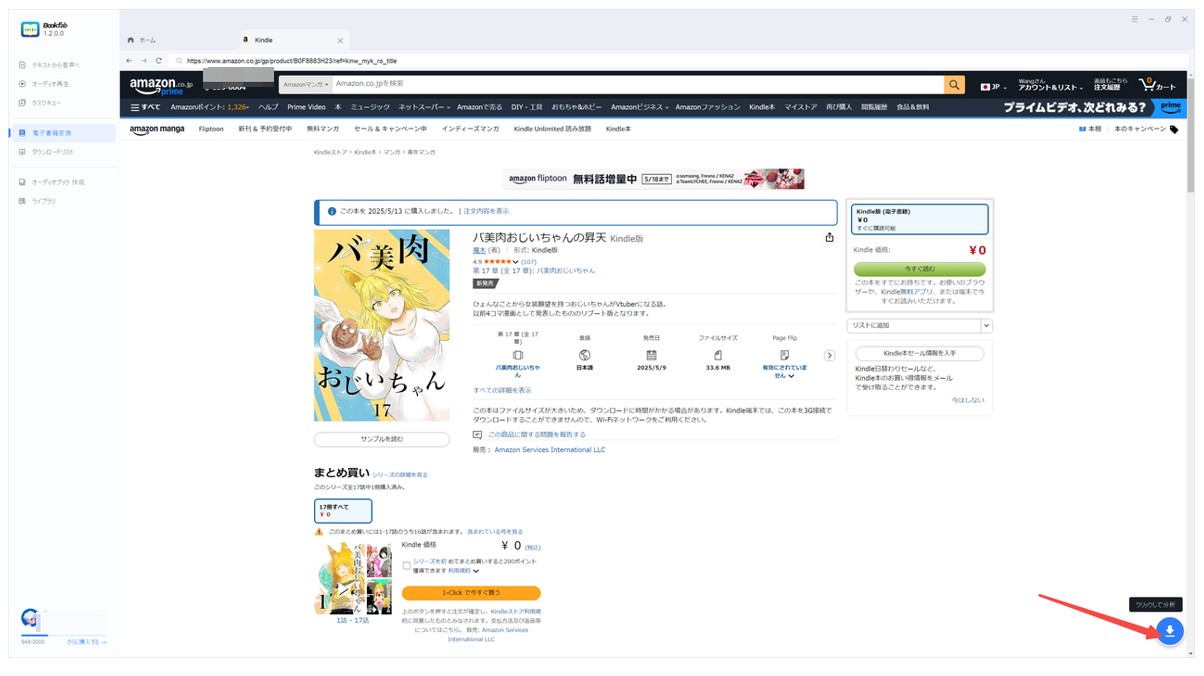1204x676 pixels.
Task: Reload the page with refresh icon
Action: click(x=158, y=61)
